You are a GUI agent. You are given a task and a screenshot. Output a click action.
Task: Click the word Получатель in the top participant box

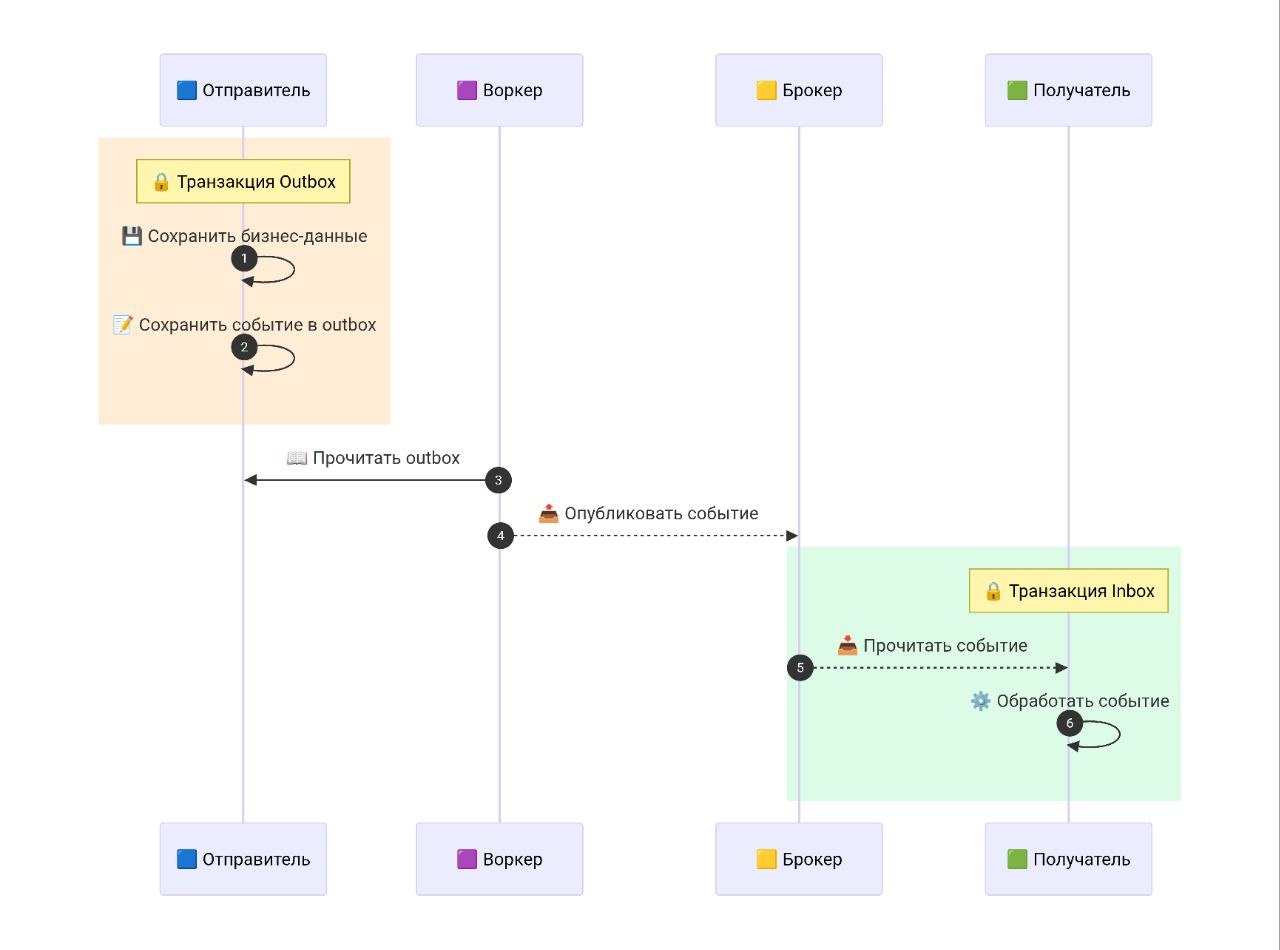click(x=1082, y=90)
